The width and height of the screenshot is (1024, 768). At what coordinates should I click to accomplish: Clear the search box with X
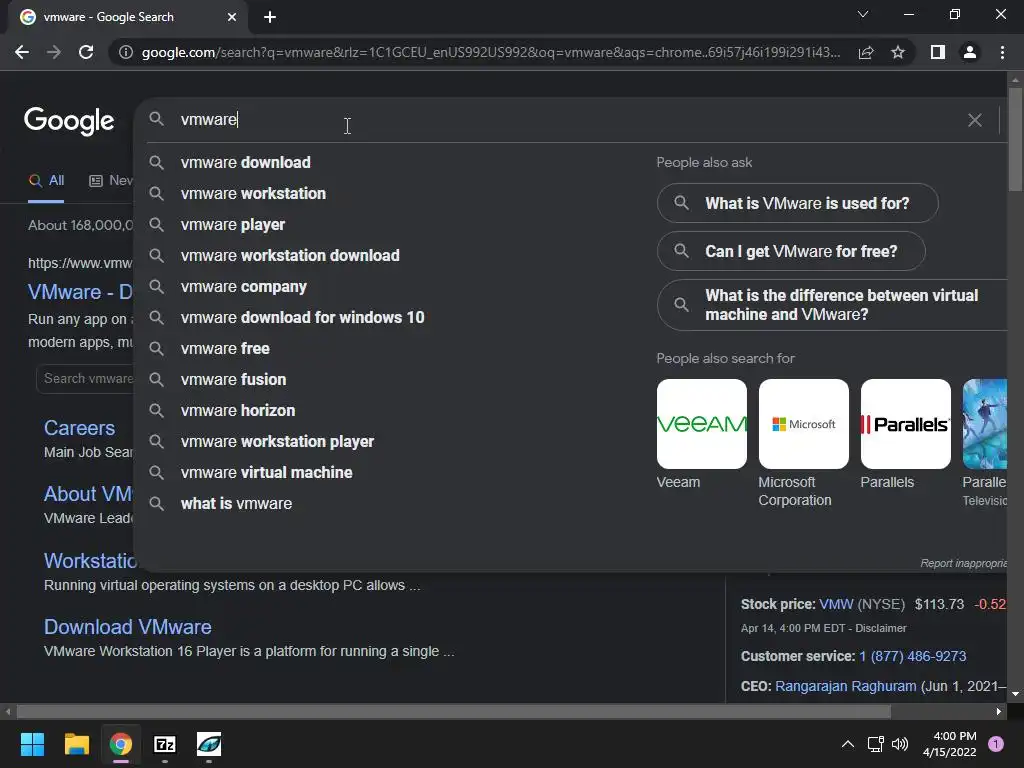[974, 120]
